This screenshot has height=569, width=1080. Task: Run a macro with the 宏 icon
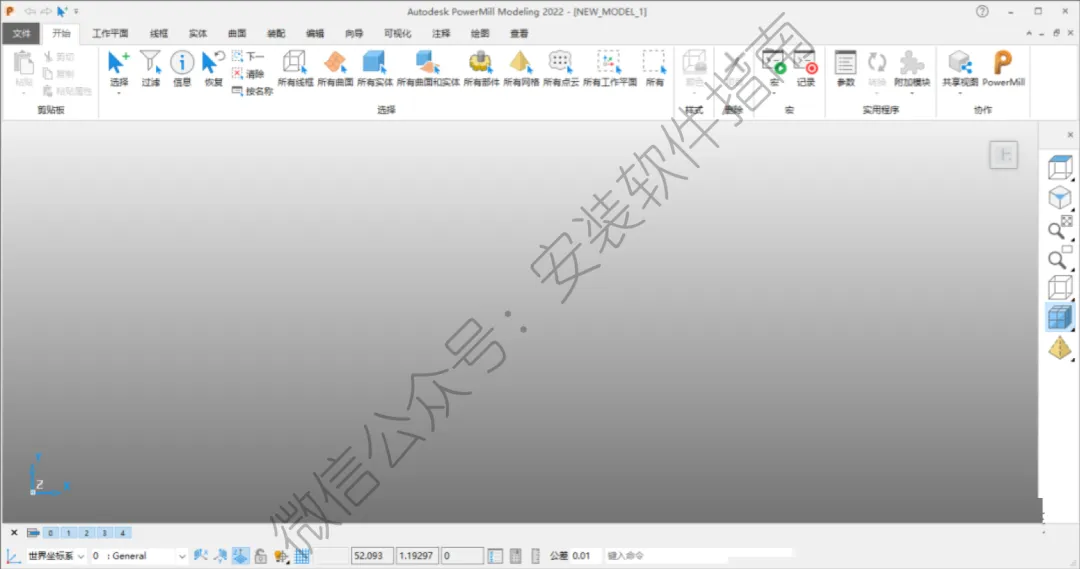(774, 68)
